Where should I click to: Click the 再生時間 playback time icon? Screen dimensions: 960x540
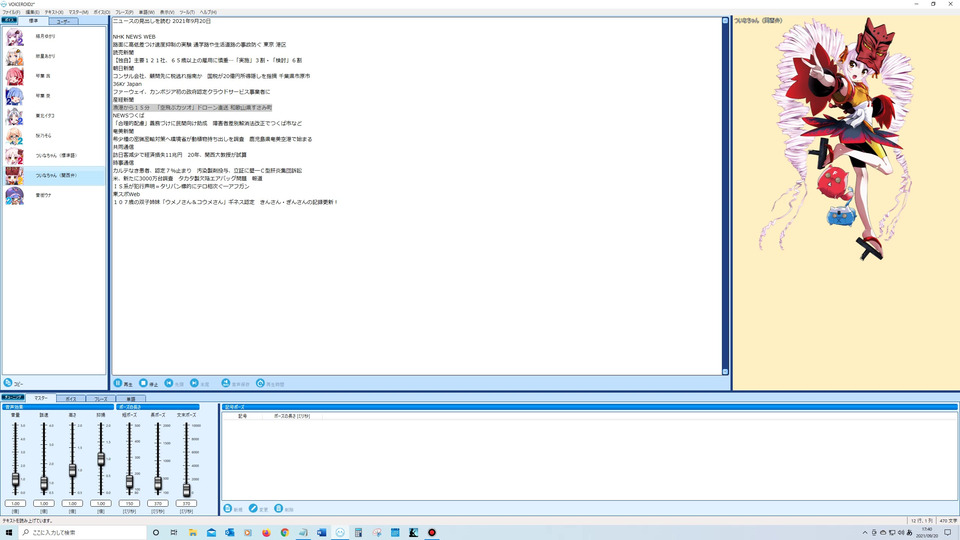(260, 383)
